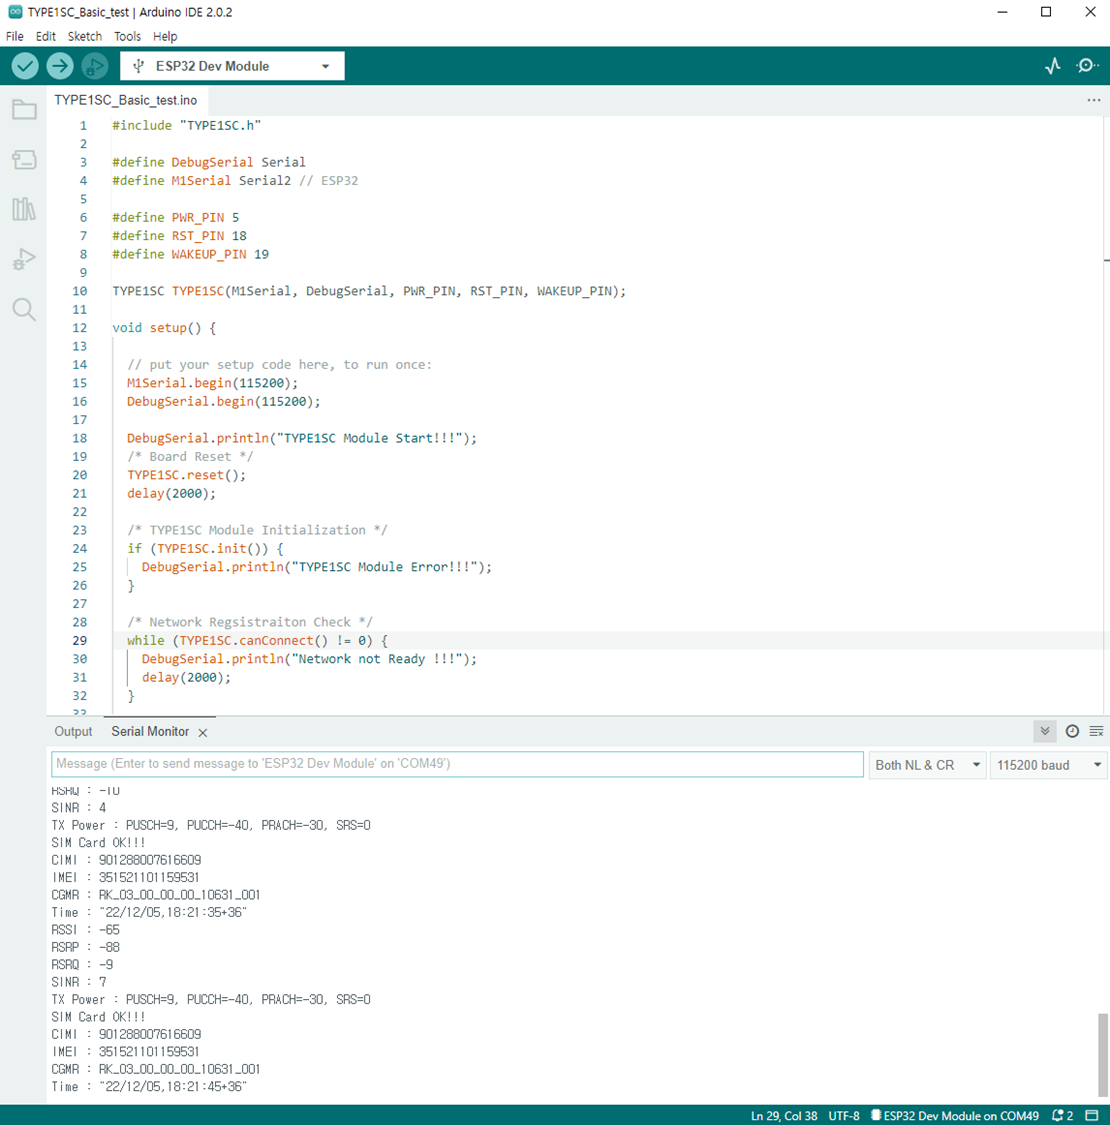The height and width of the screenshot is (1125, 1110).
Task: Start debugging with the debug button
Action: [x=94, y=66]
